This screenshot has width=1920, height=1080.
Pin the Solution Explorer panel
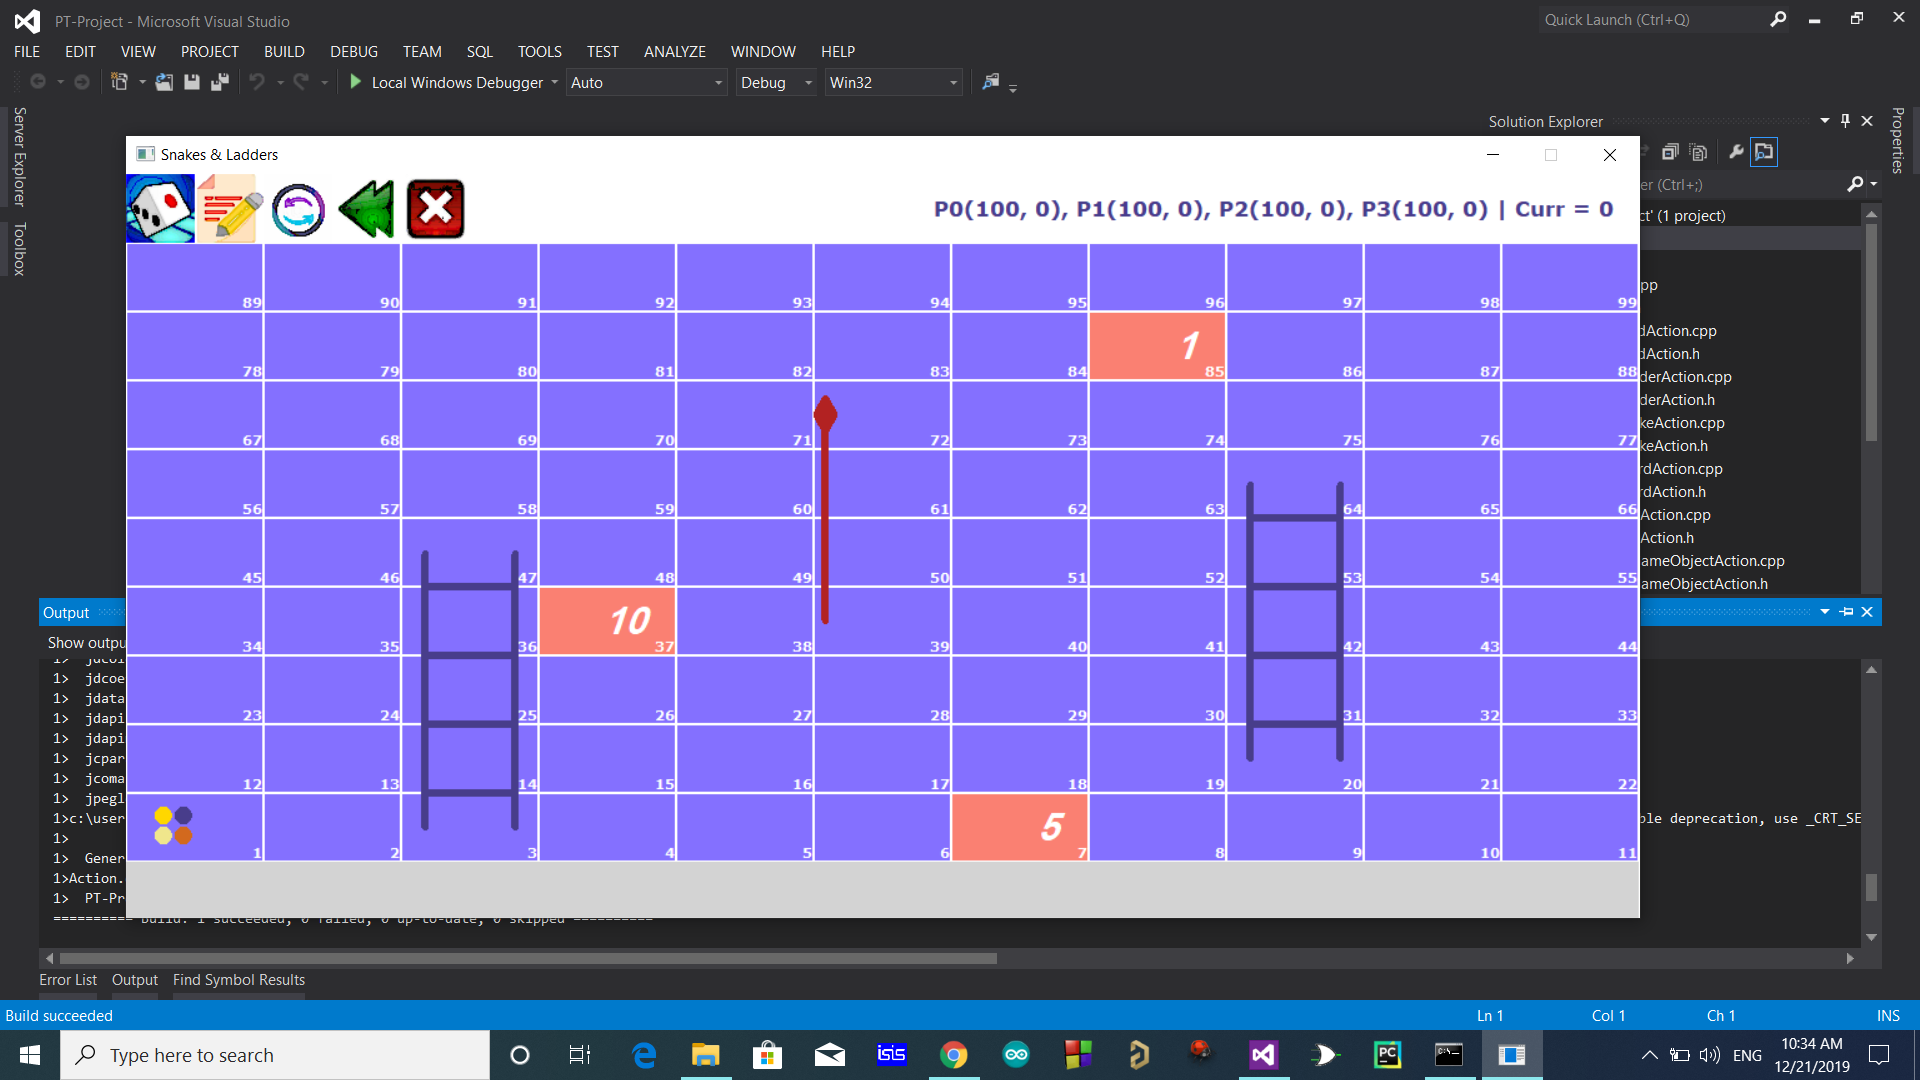[1845, 121]
